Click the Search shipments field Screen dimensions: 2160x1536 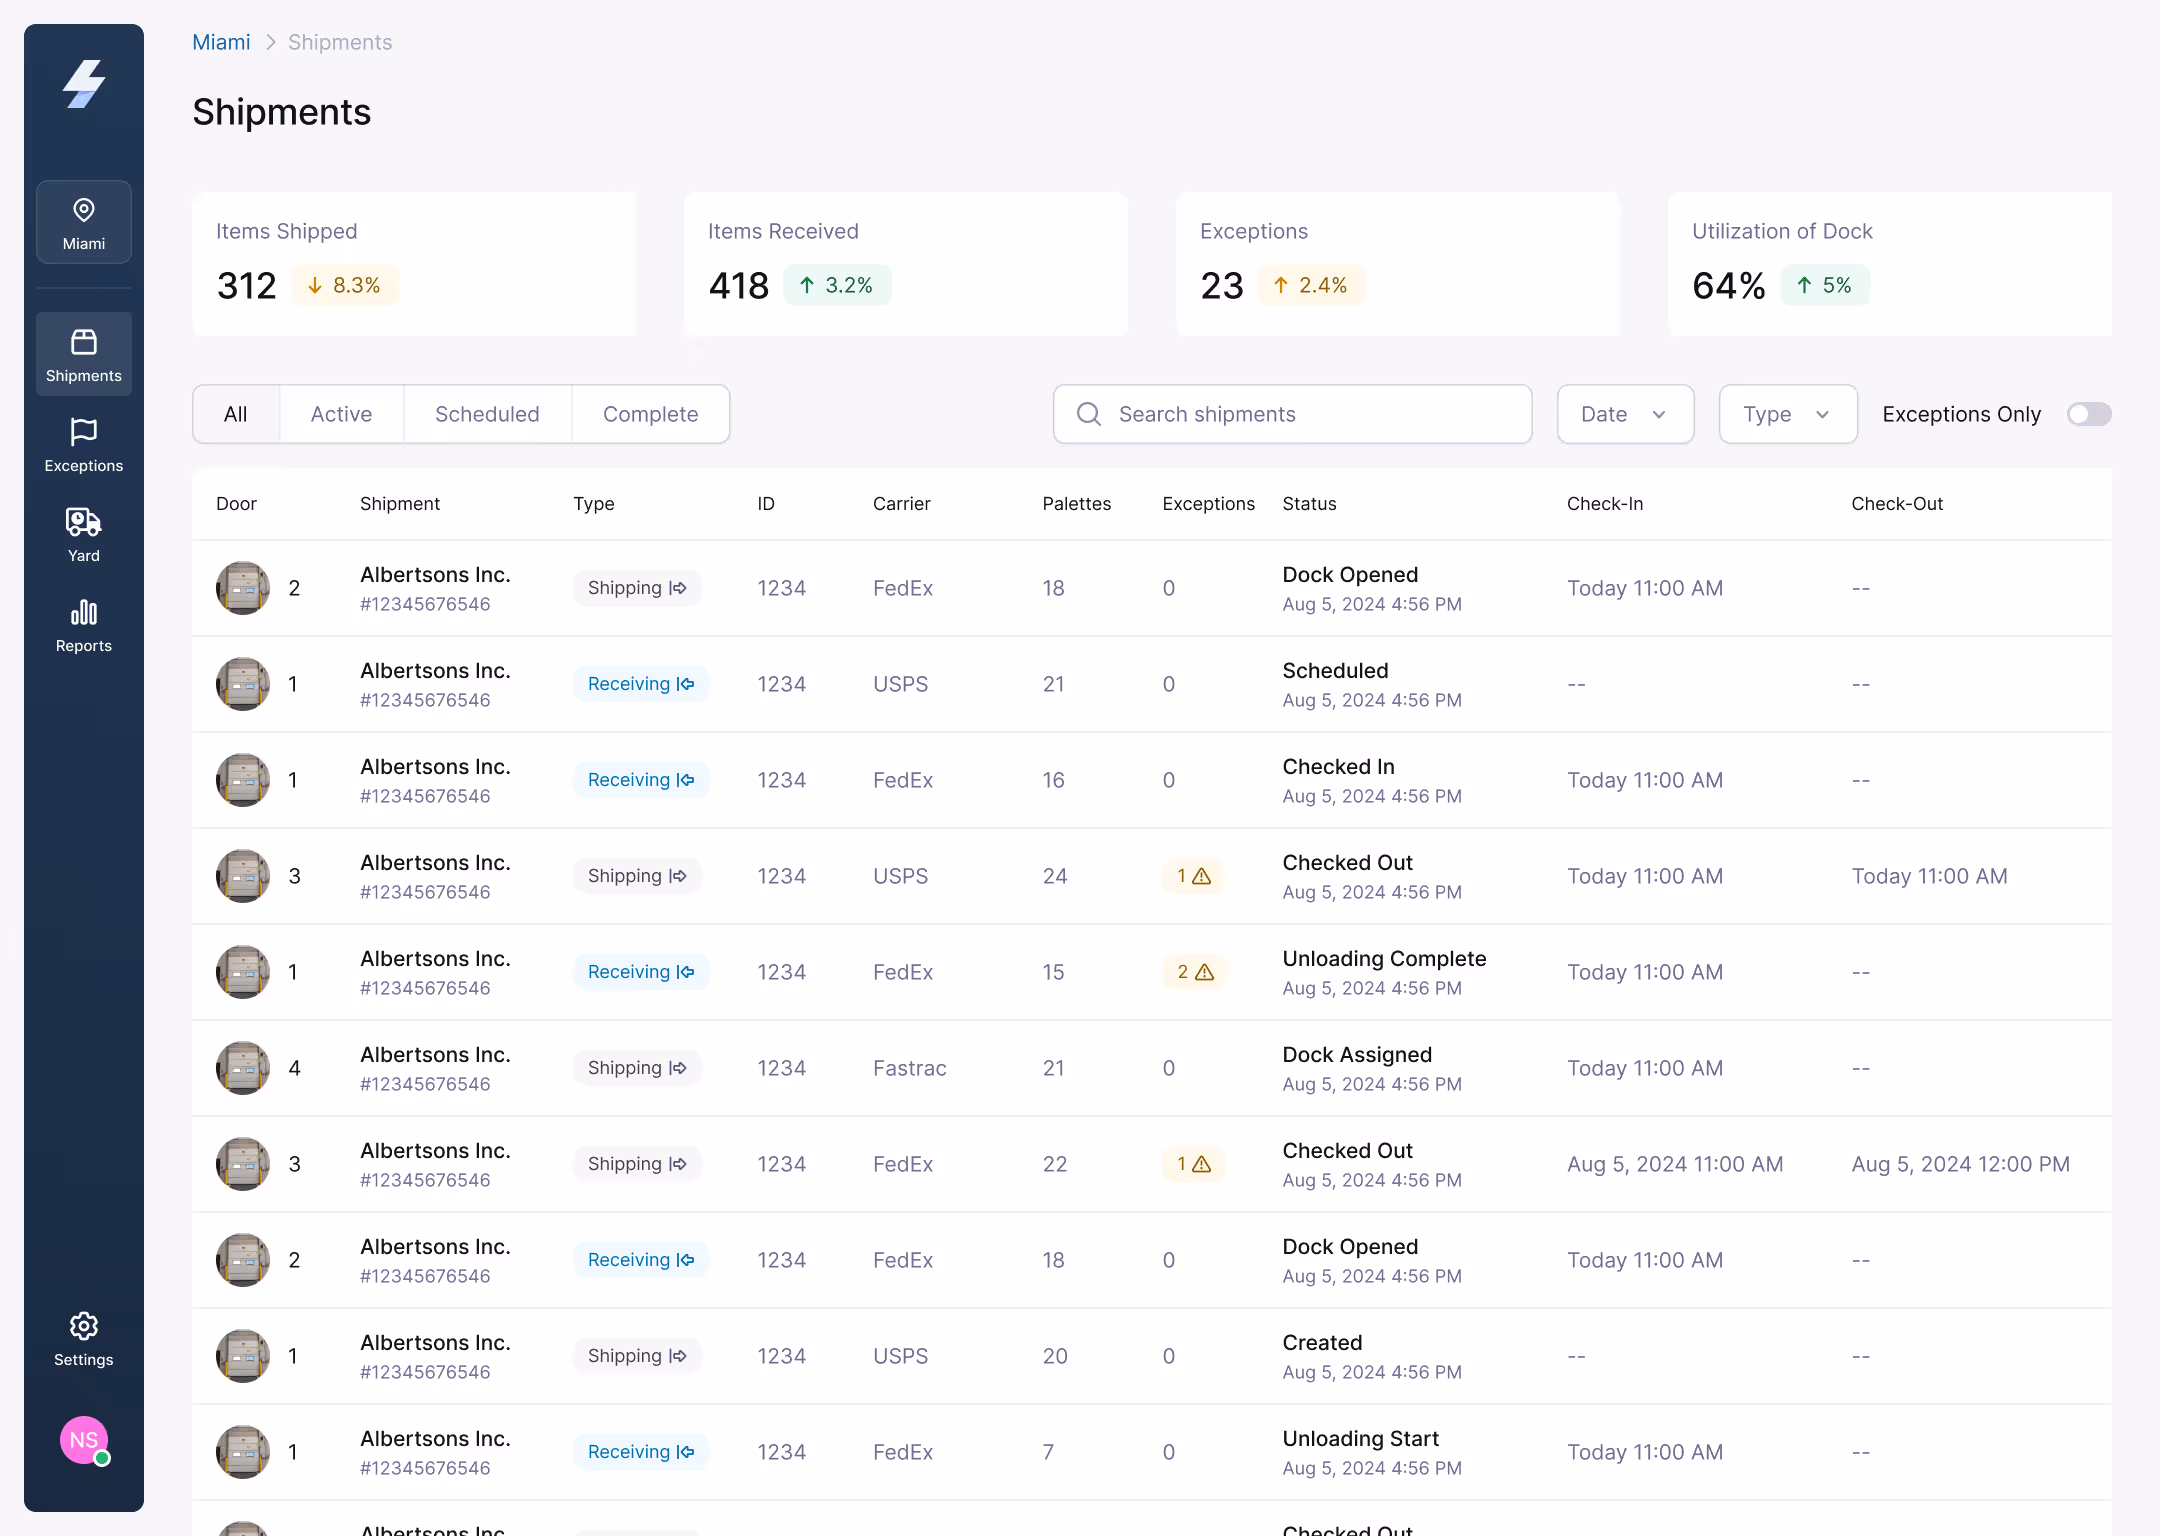pyautogui.click(x=1292, y=414)
